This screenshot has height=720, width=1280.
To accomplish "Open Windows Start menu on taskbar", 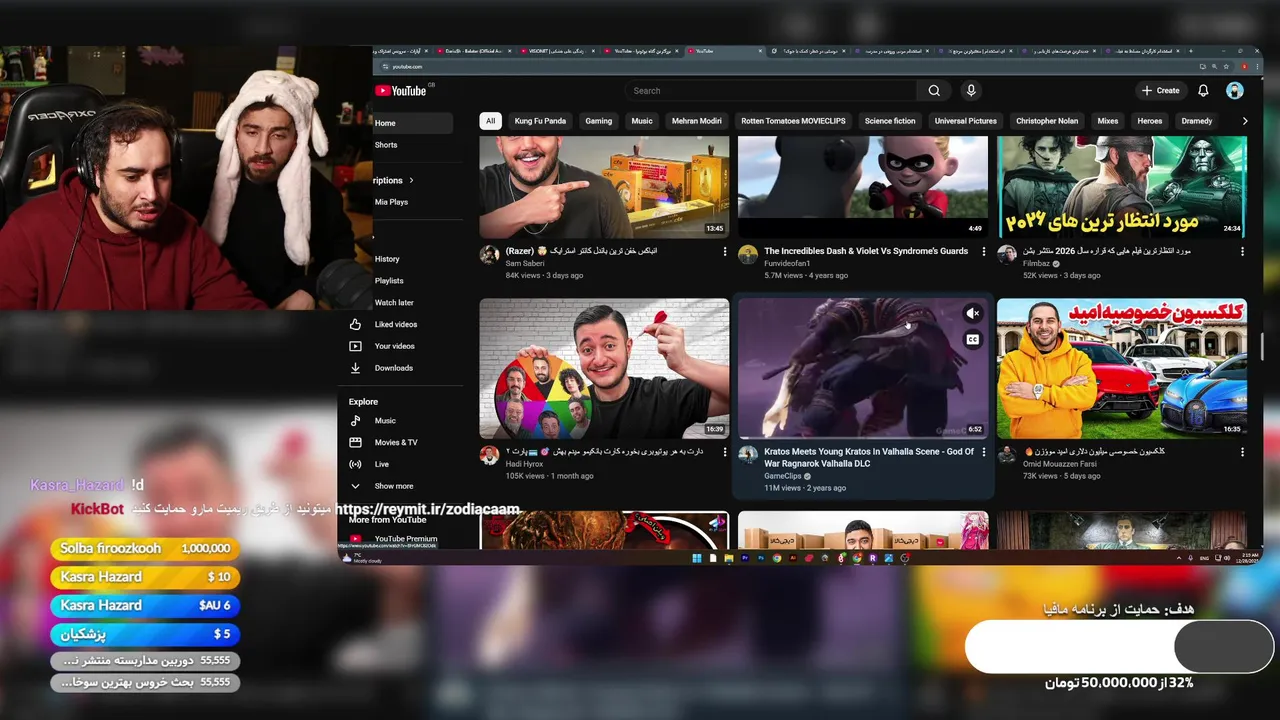I will 696,558.
